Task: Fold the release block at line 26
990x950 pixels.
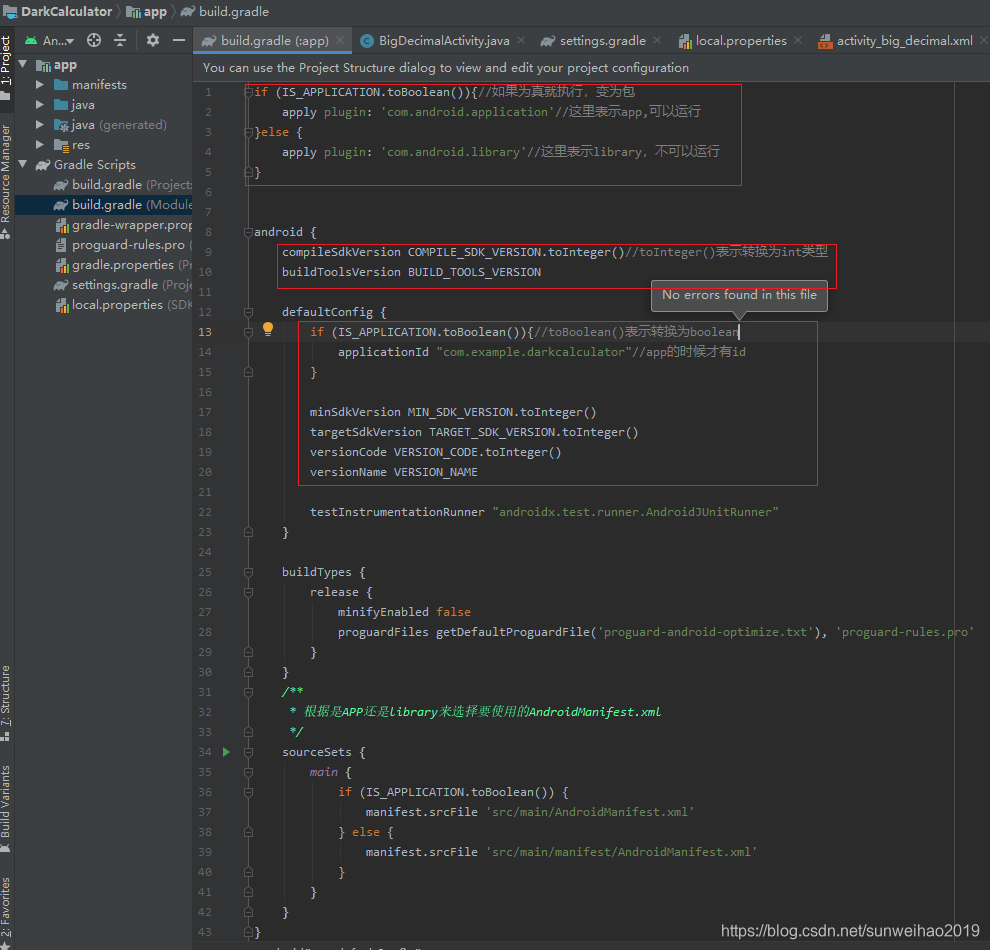Action: pos(248,592)
